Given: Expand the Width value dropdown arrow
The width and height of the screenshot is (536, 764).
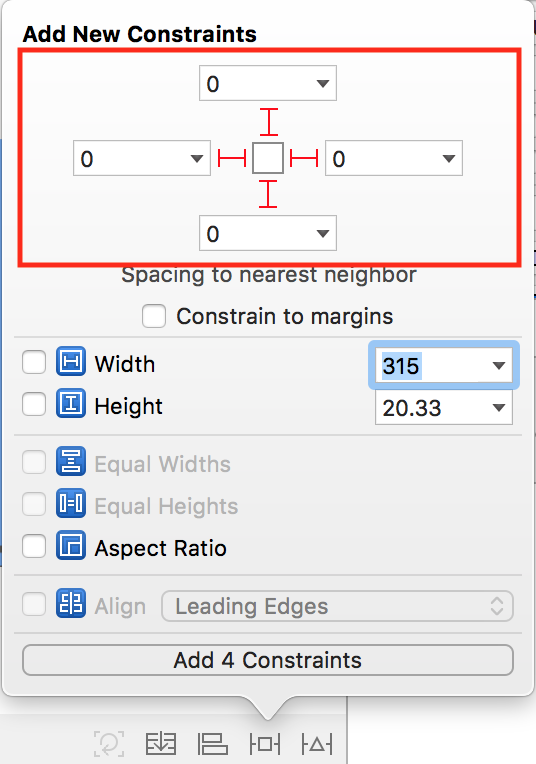Looking at the screenshot, I should tap(498, 365).
